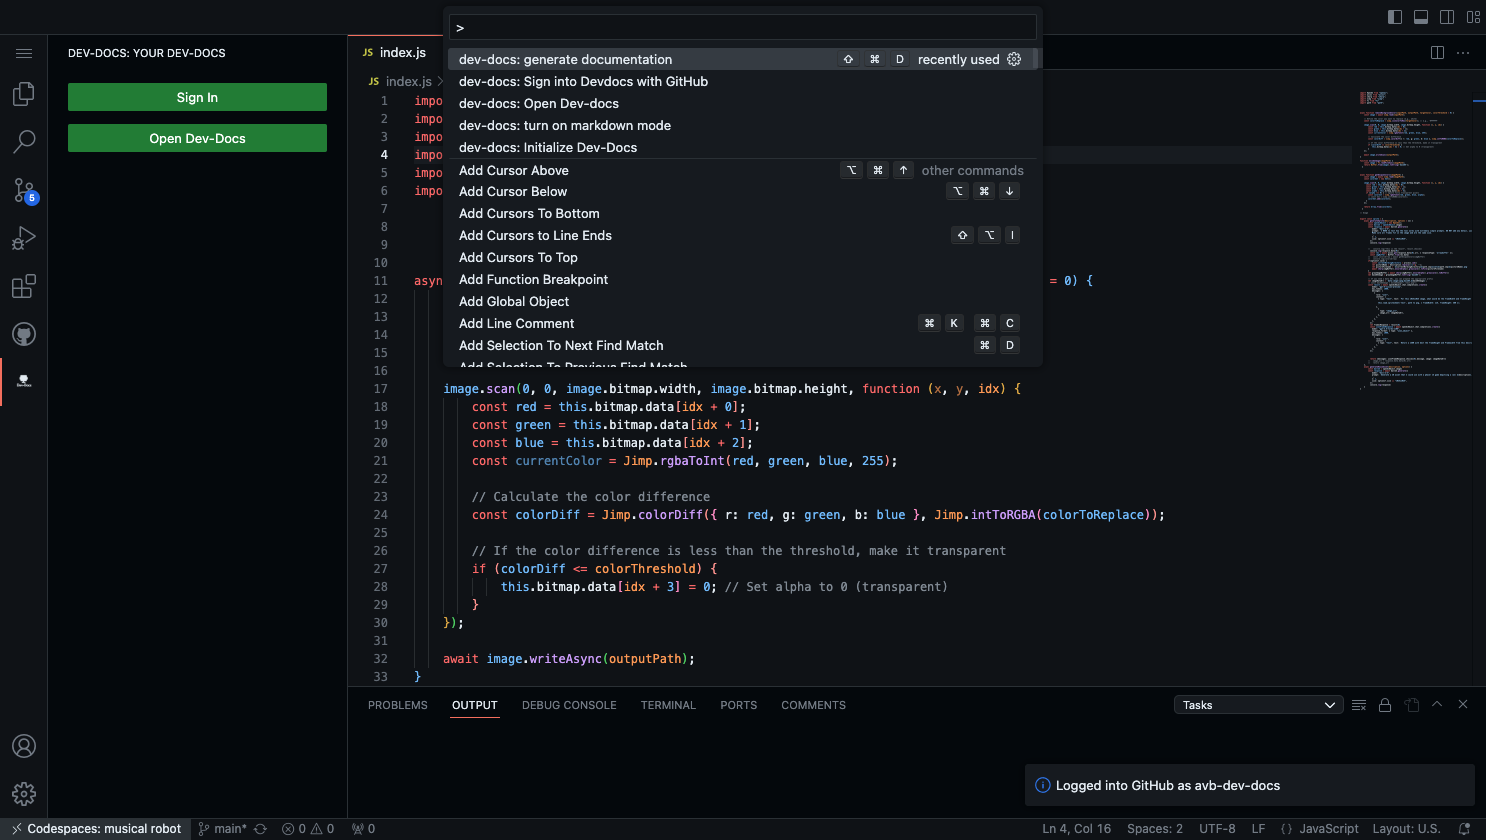Click the Accounts icon in activity bar
The height and width of the screenshot is (840, 1486).
tap(24, 746)
